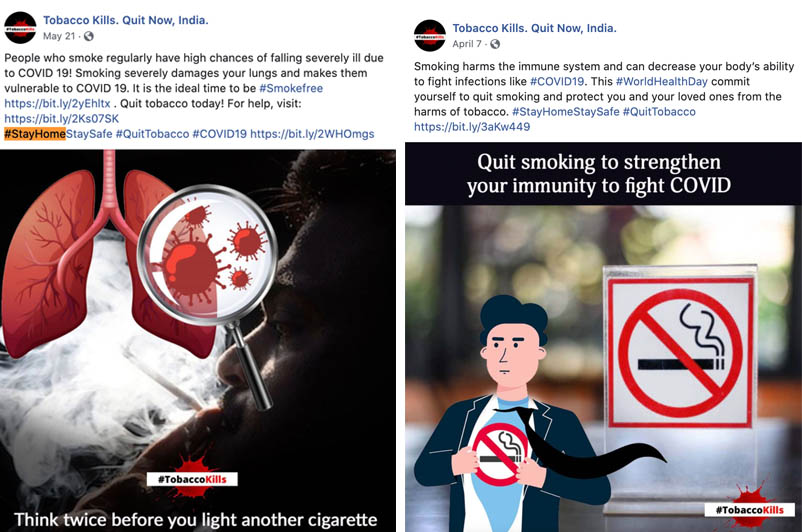The width and height of the screenshot is (802, 532).
Task: Click the #COVID19 hashtag in right post
Action: (557, 81)
